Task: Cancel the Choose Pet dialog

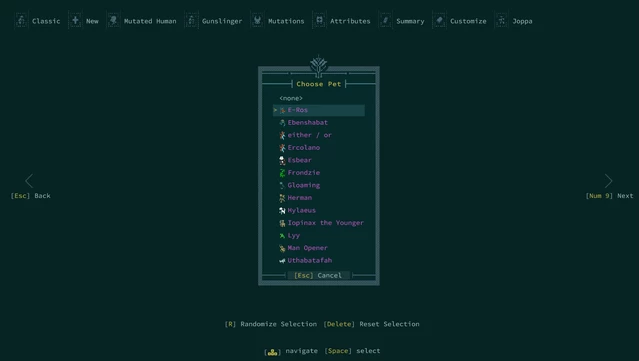Action: (x=318, y=275)
